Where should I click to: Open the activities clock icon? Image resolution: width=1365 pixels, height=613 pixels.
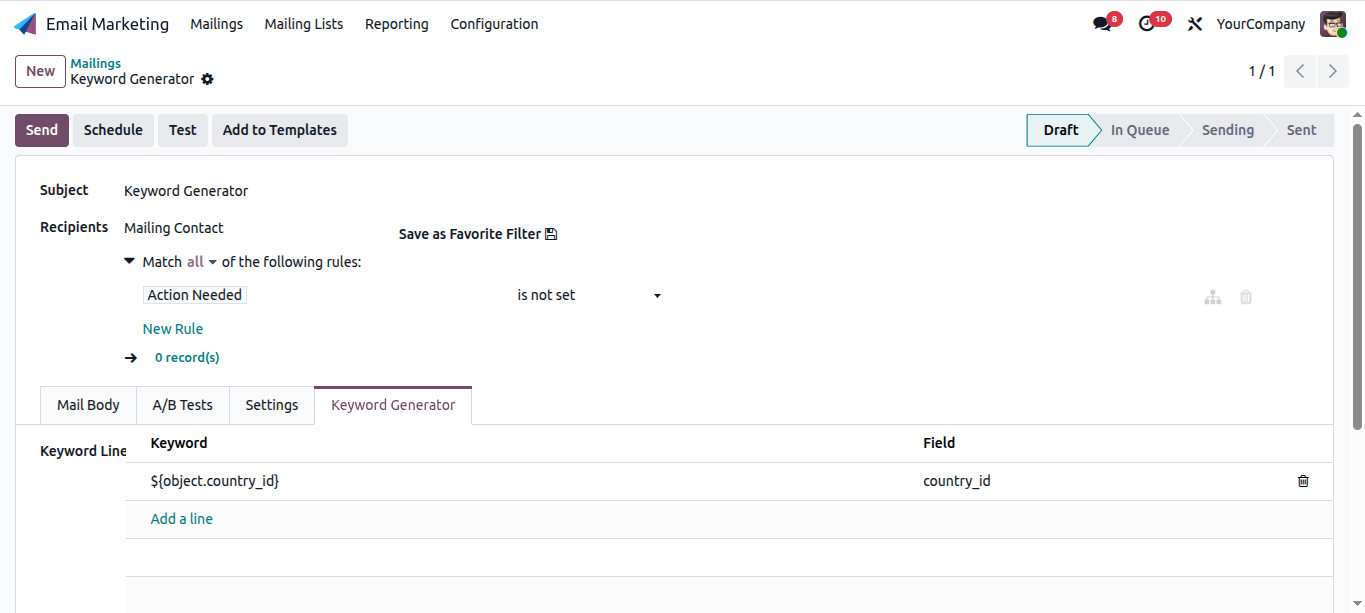point(1147,24)
